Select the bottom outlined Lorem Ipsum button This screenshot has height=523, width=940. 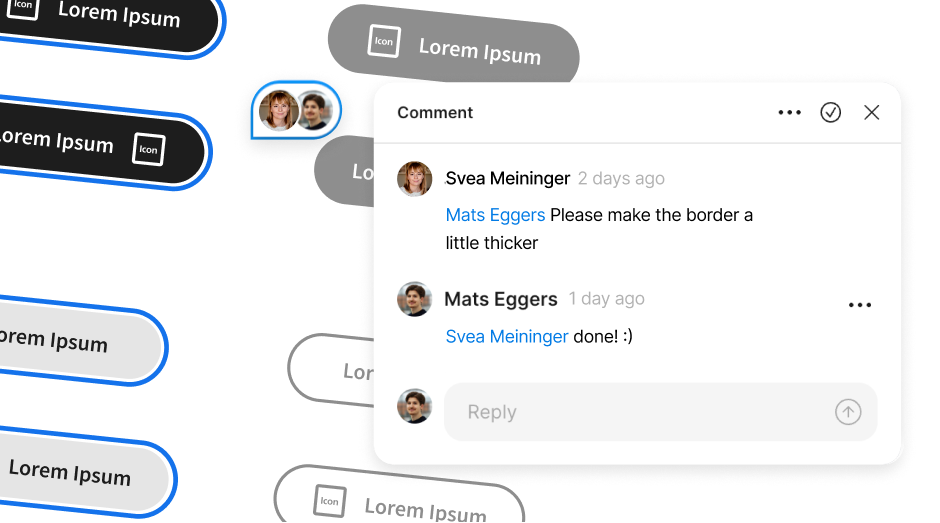point(399,495)
